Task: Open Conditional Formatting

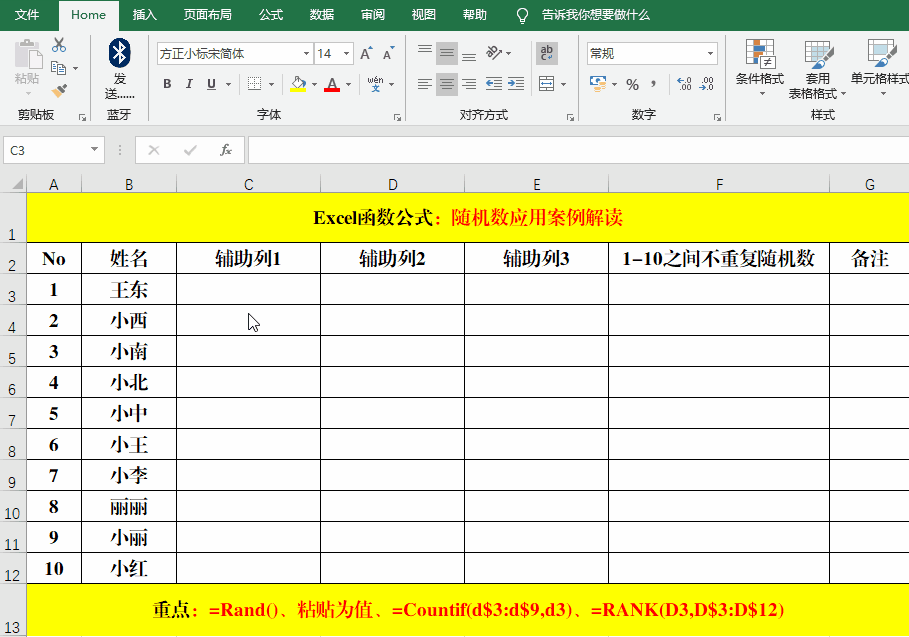Action: 760,68
